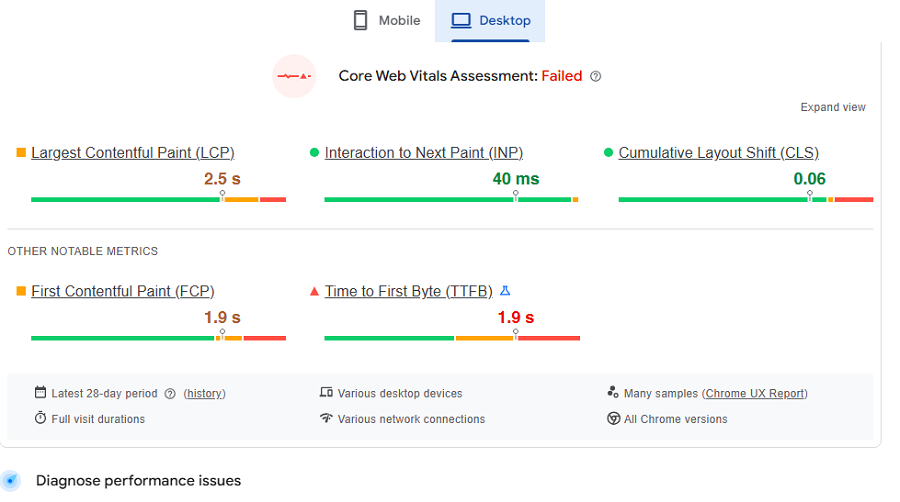Open Cumulative Layout Shift (CLS) link

[x=719, y=153]
